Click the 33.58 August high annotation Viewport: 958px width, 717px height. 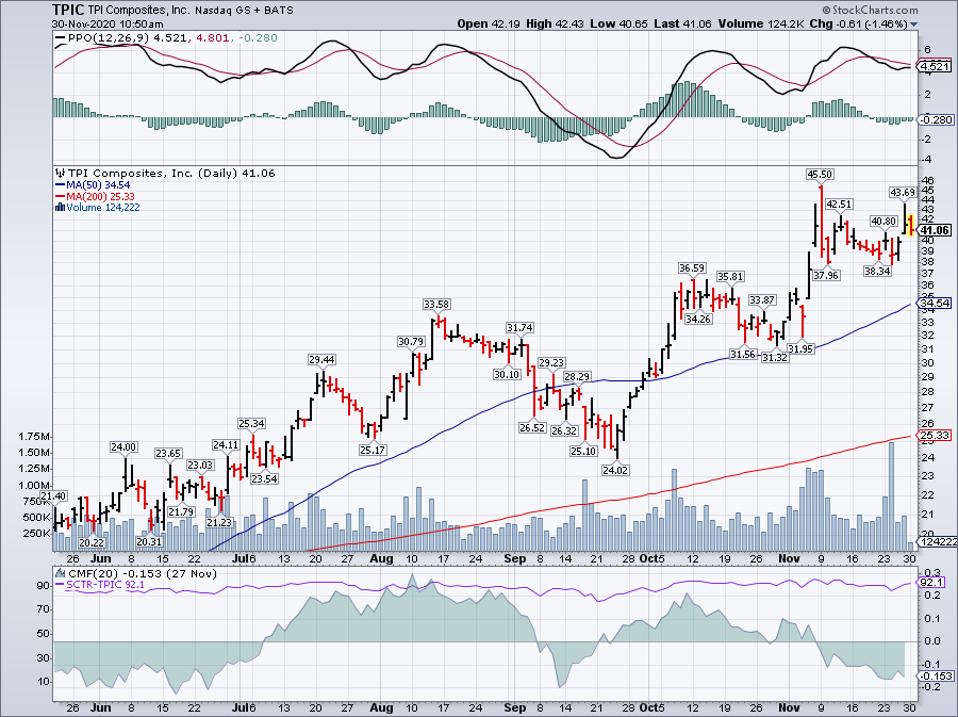(x=437, y=304)
